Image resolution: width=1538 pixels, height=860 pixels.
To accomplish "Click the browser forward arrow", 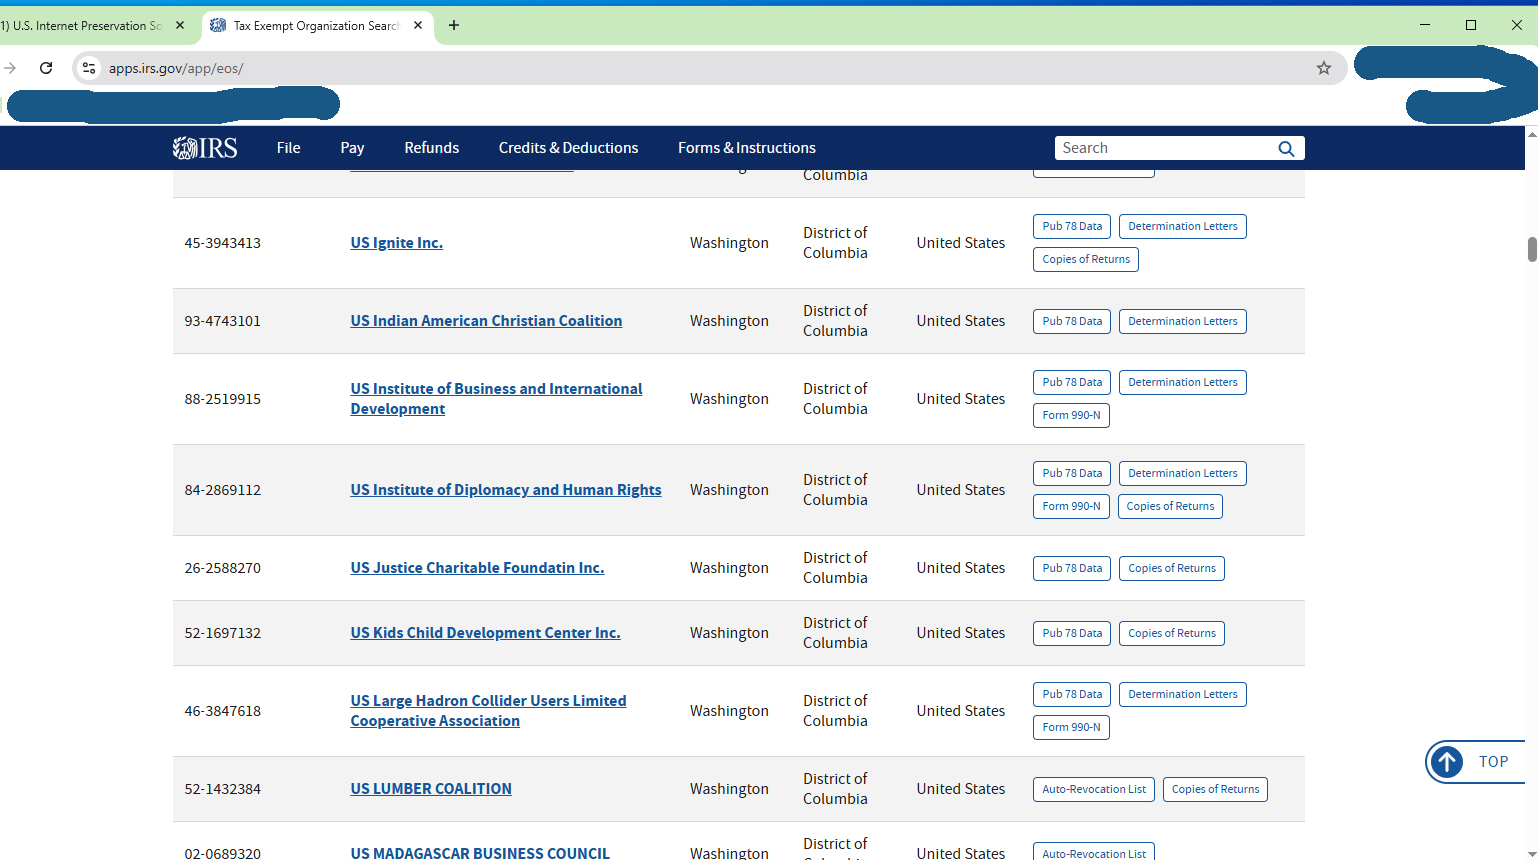I will click(10, 68).
